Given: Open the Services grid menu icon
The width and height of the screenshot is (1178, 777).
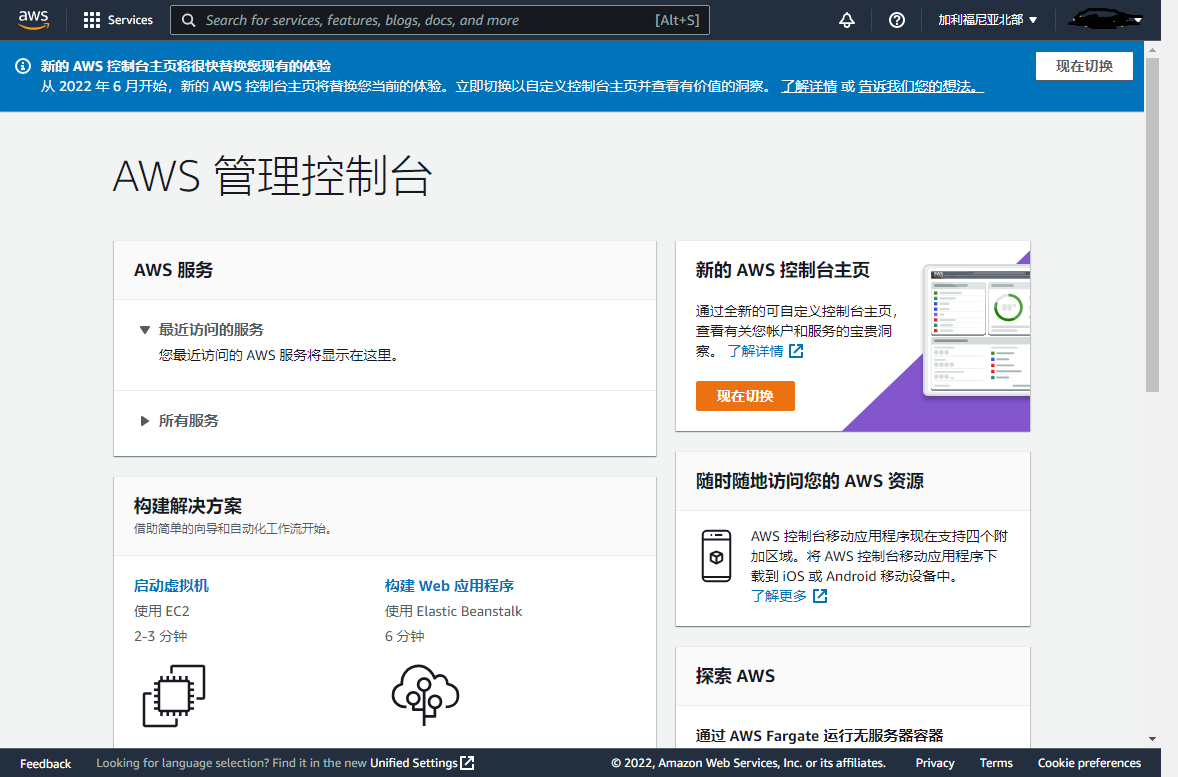Looking at the screenshot, I should [x=92, y=20].
